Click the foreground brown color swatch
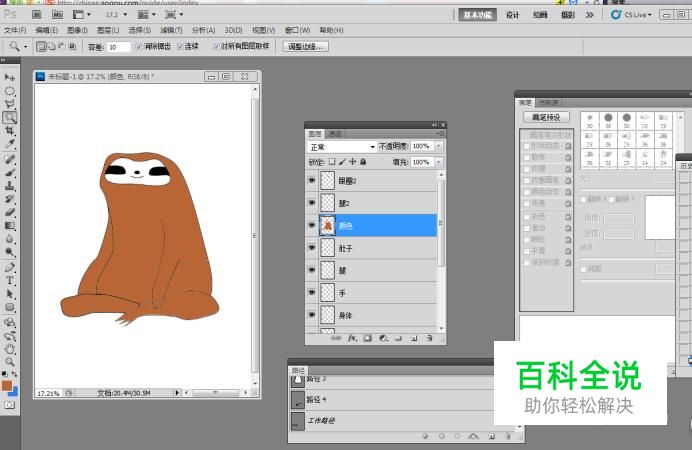Image resolution: width=692 pixels, height=450 pixels. 7,386
